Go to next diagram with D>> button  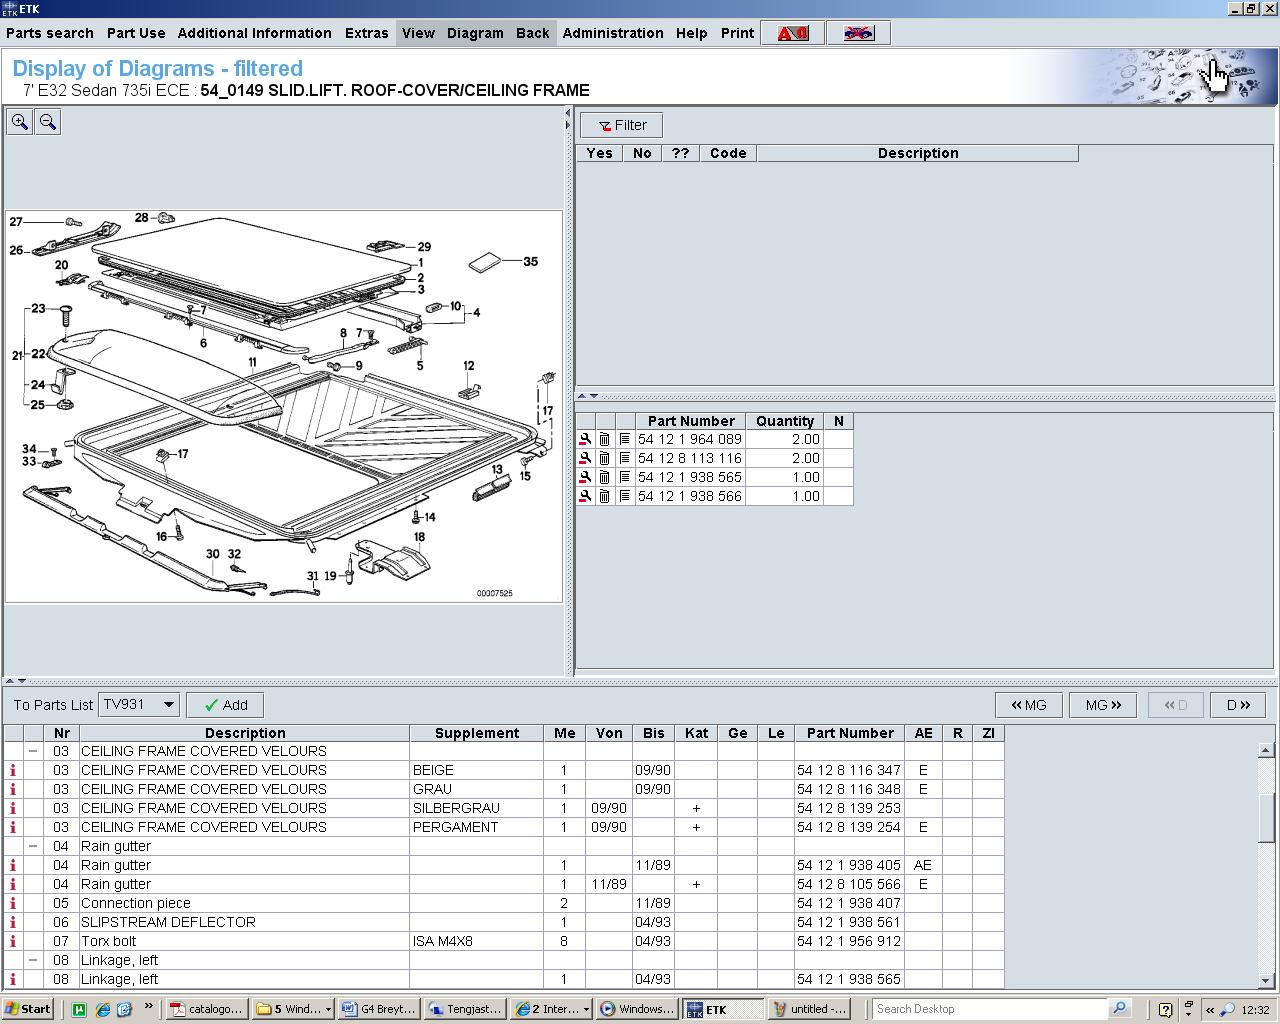(x=1238, y=705)
